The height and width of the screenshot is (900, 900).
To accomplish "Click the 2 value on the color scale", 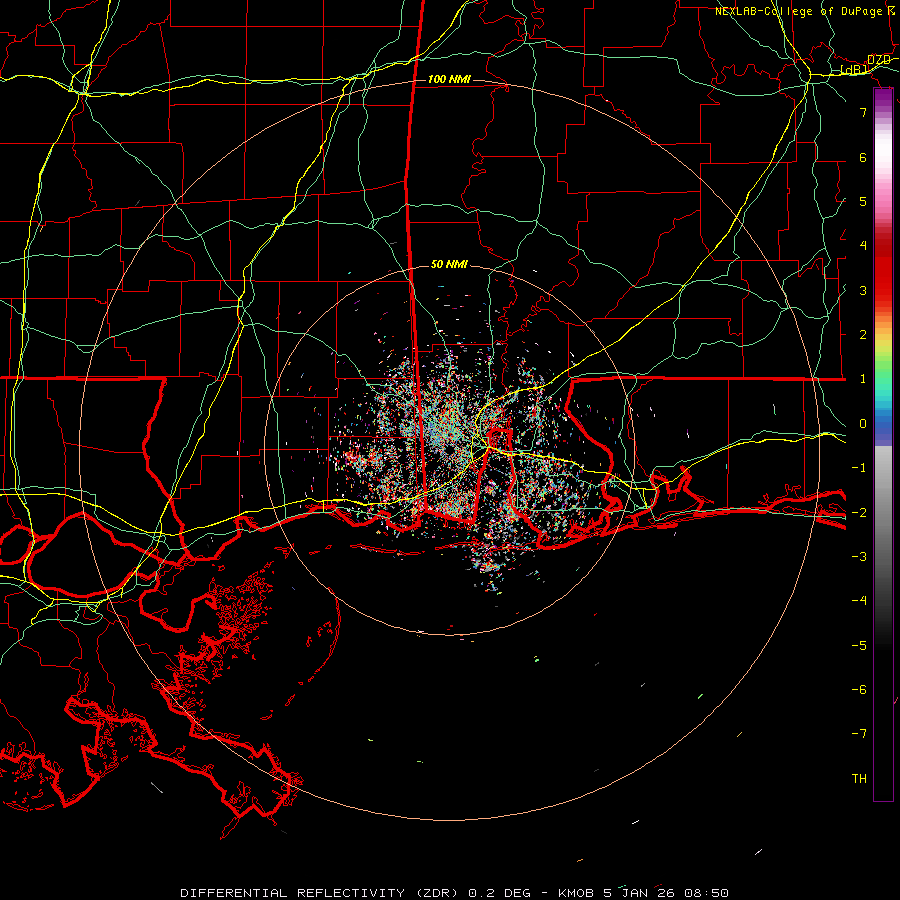I will coord(863,335).
